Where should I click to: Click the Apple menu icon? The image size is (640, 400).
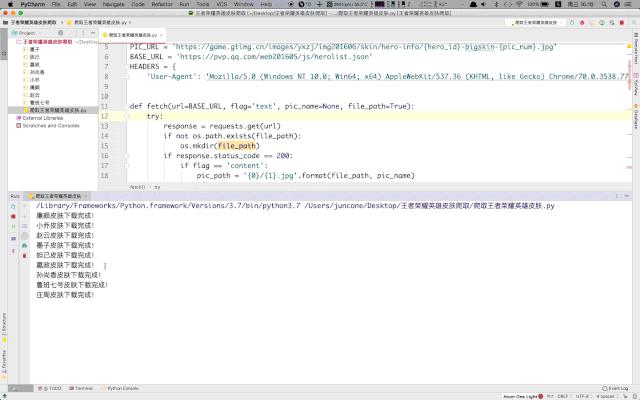tap(9, 4)
